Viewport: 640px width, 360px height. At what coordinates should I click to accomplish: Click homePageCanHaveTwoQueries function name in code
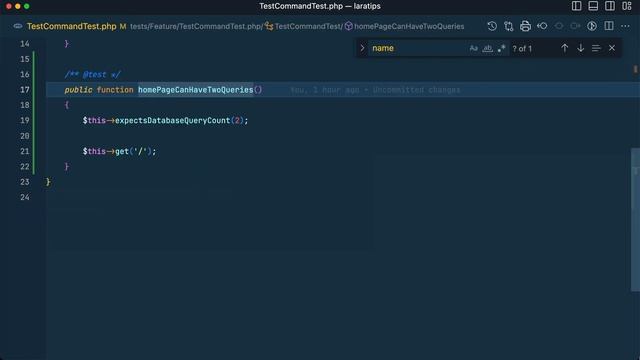pos(196,90)
